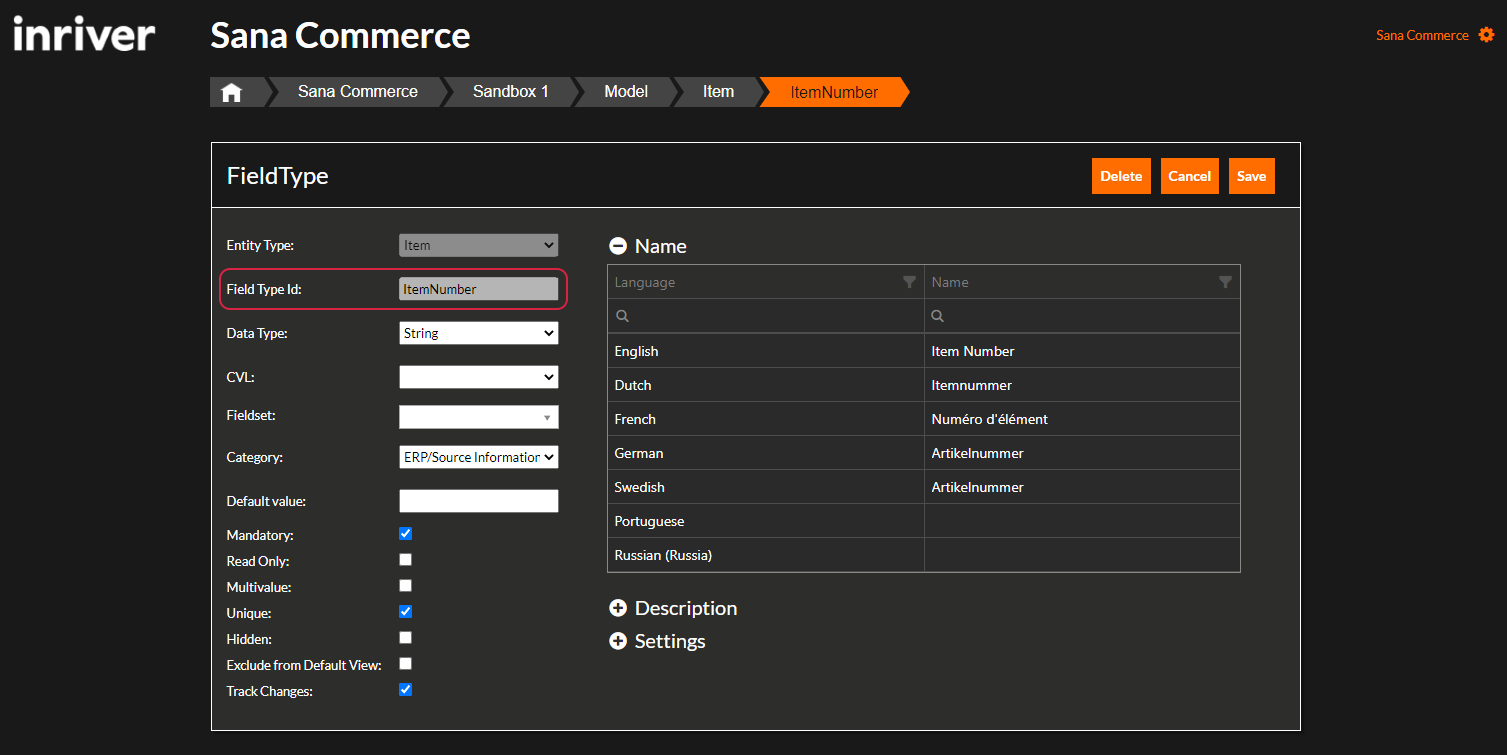
Task: Click the Field Type Id input
Action: click(478, 289)
